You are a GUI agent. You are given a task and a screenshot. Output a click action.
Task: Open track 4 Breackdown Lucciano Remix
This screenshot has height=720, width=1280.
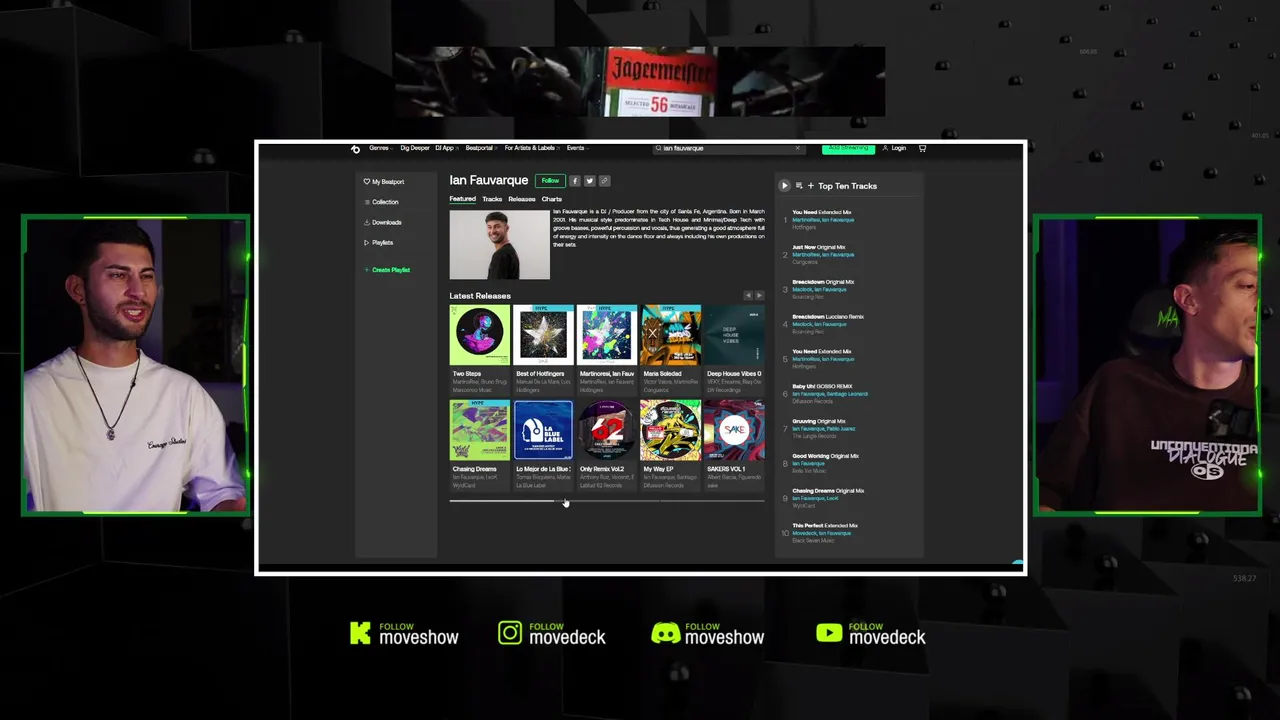tap(827, 317)
